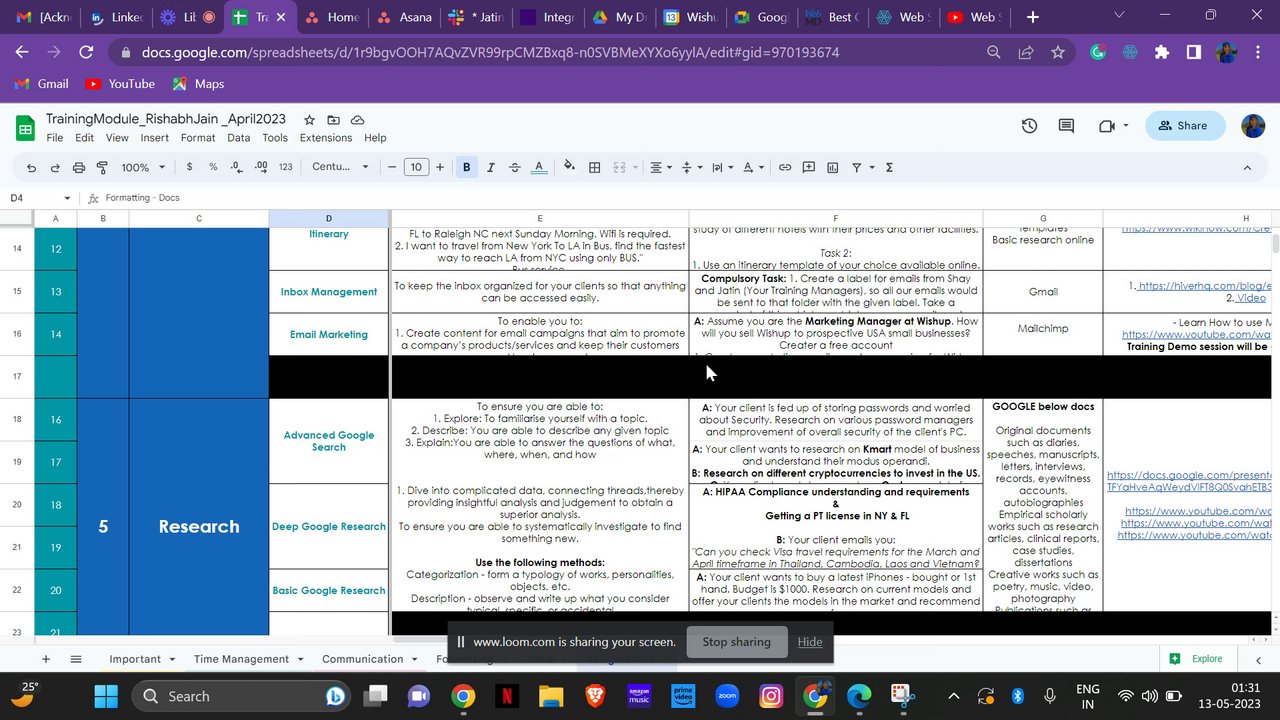Hide the Loom screen sharing bar
The image size is (1280, 720).
tap(810, 642)
